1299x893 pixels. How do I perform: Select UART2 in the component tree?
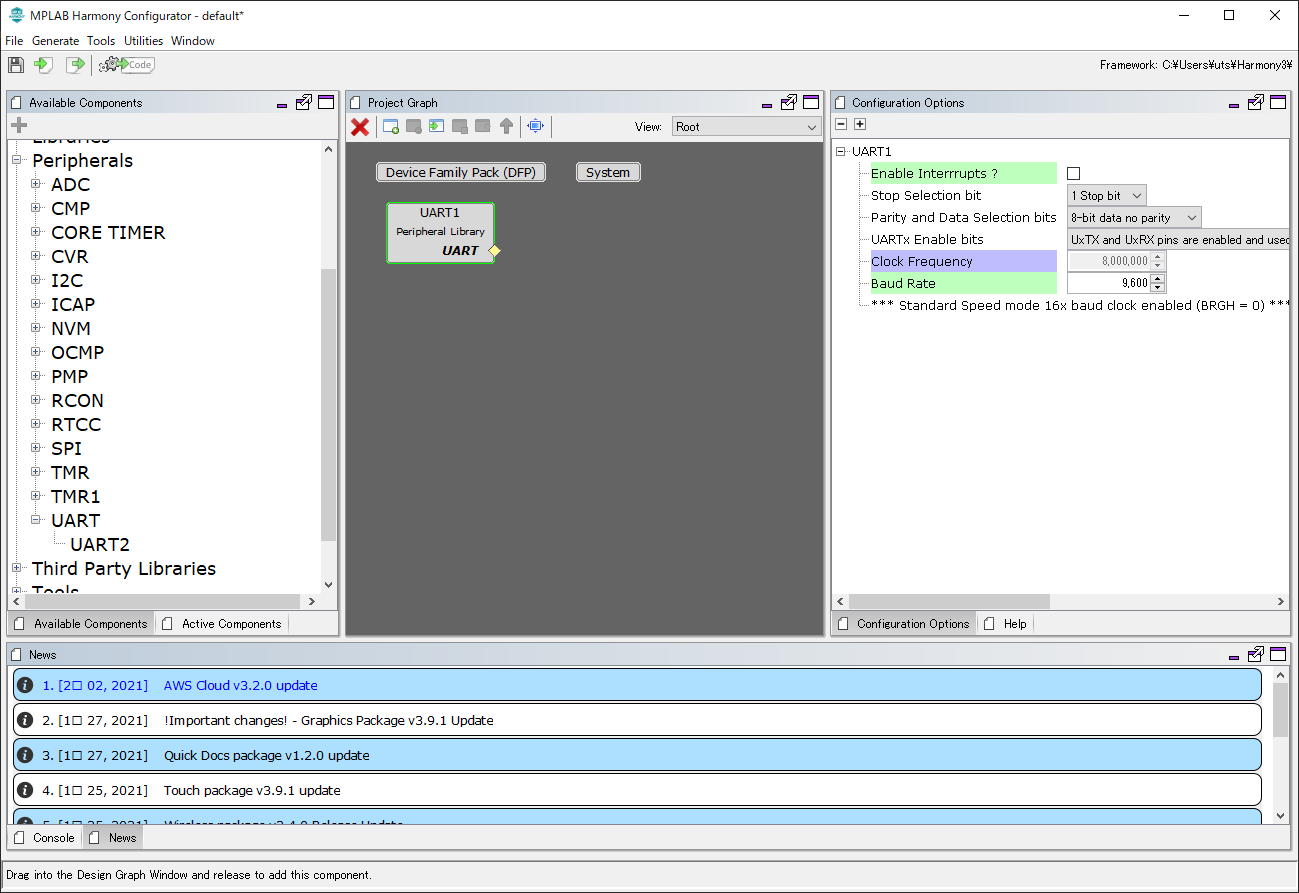tap(100, 545)
